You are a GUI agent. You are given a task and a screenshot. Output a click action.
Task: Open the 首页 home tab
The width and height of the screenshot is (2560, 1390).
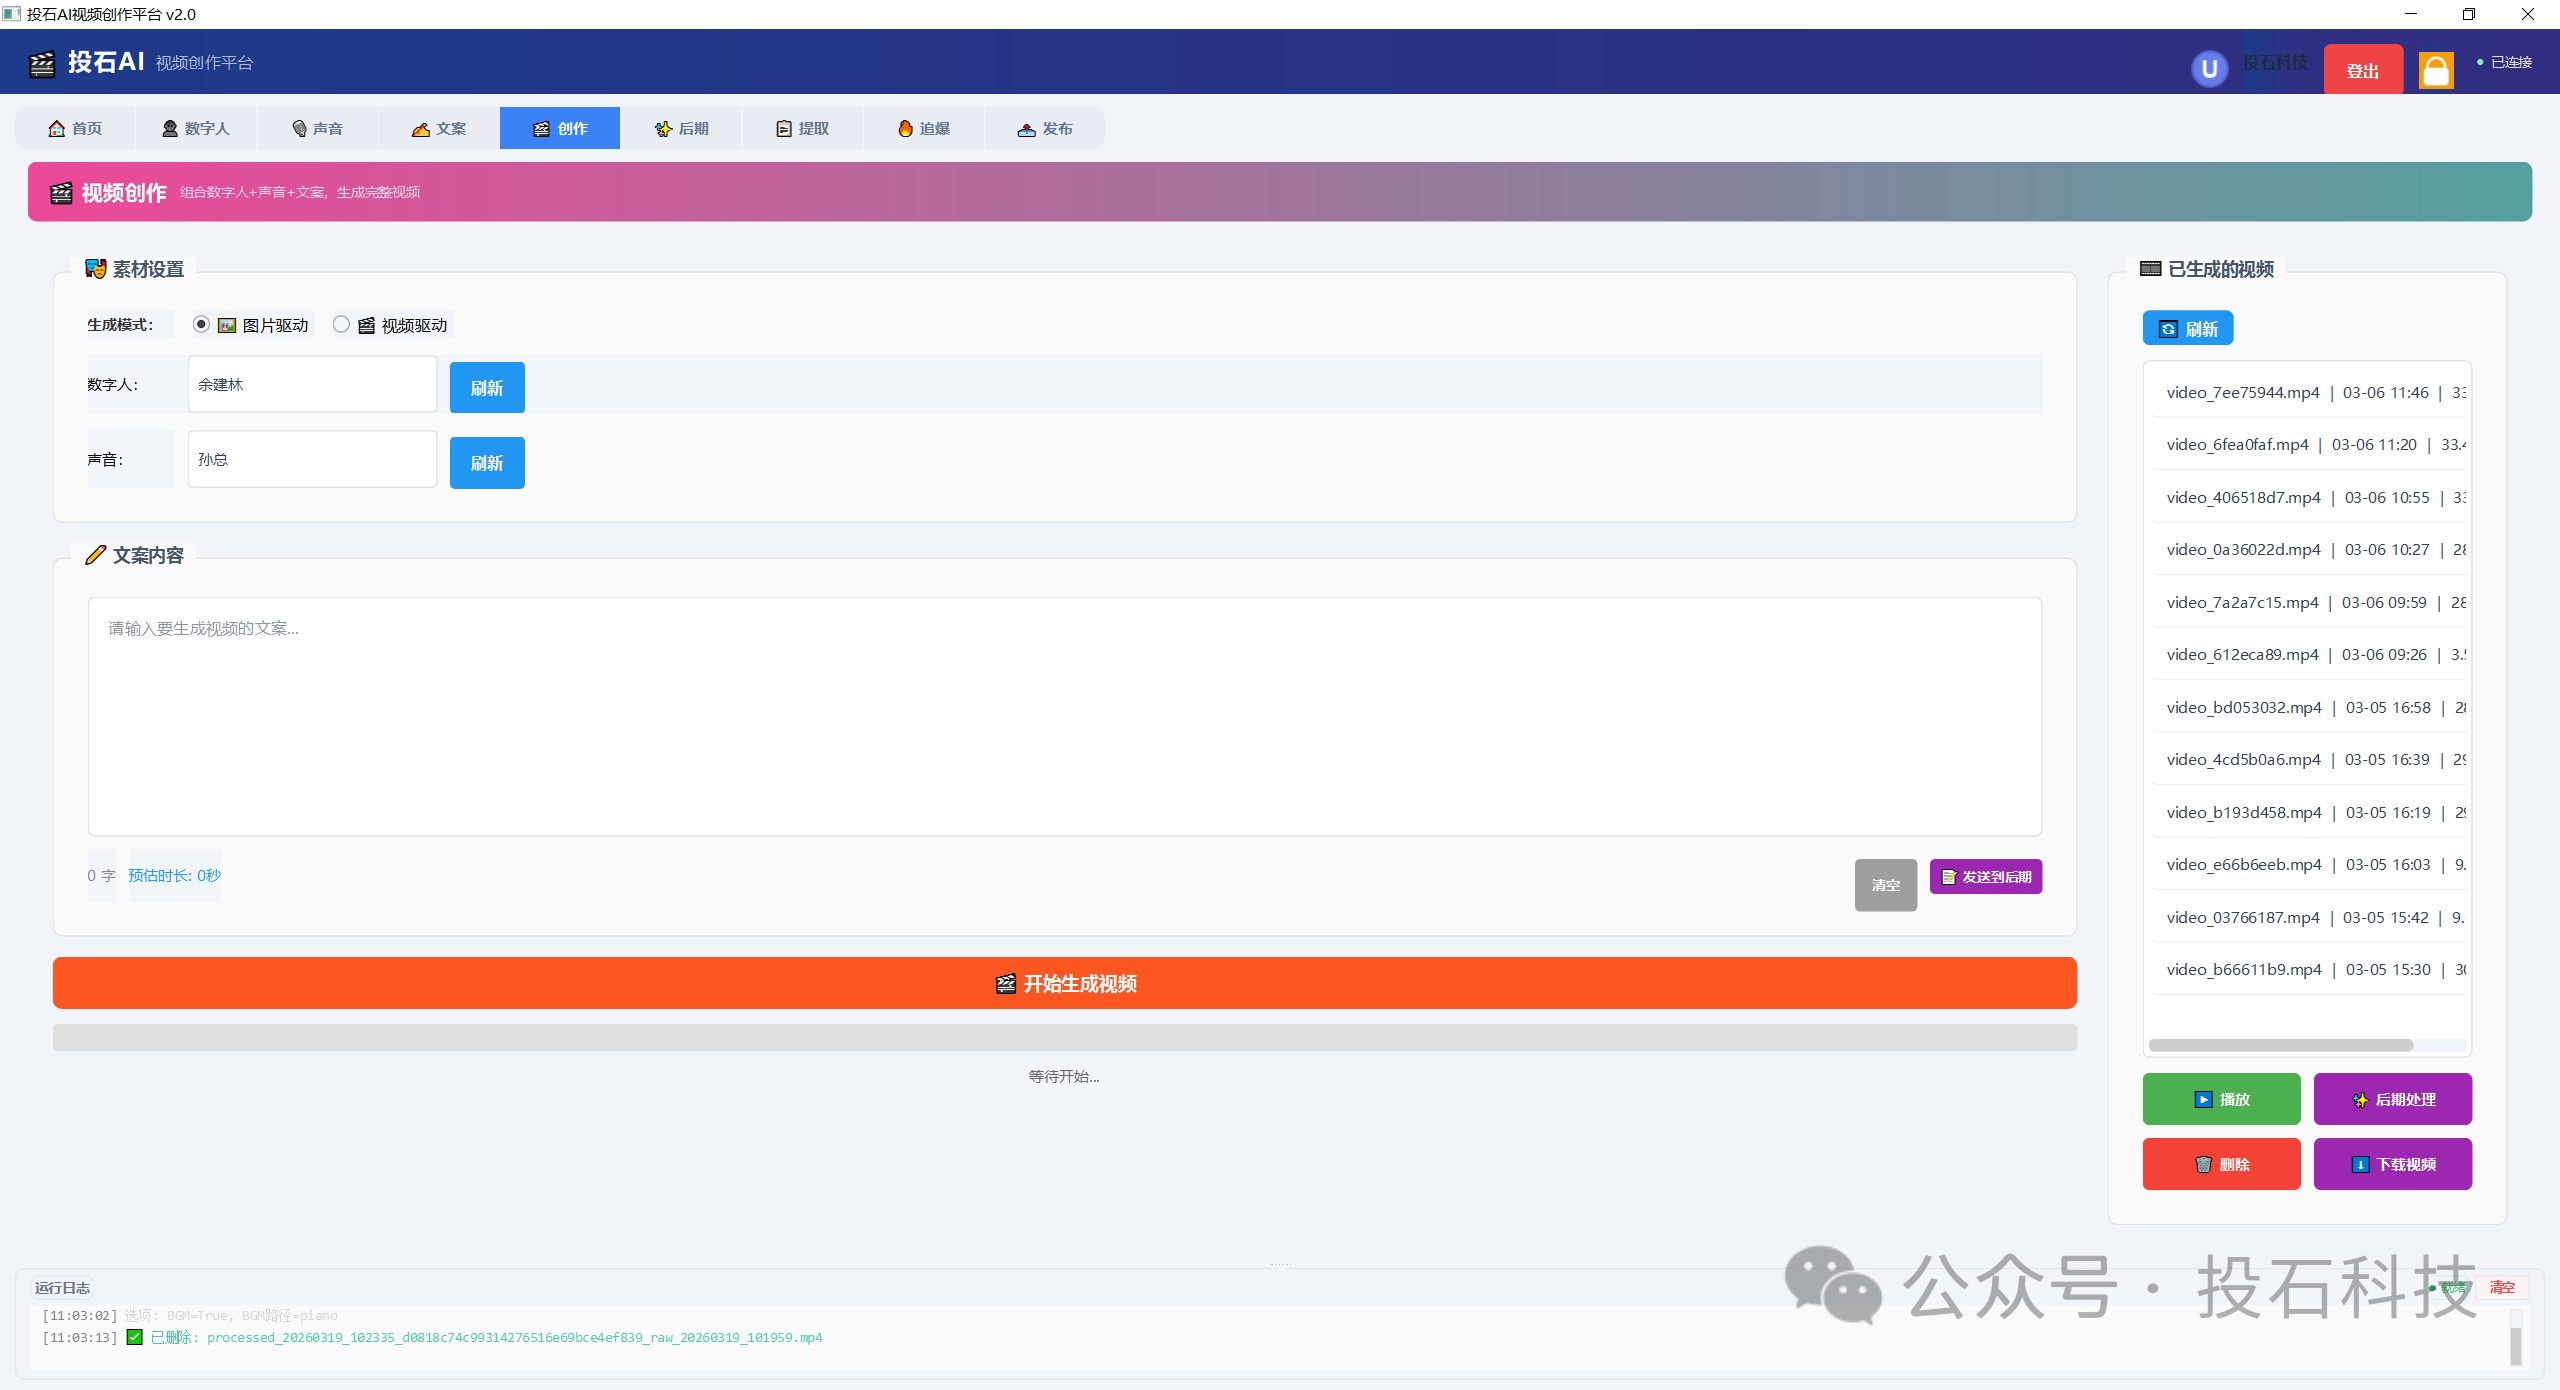75,128
